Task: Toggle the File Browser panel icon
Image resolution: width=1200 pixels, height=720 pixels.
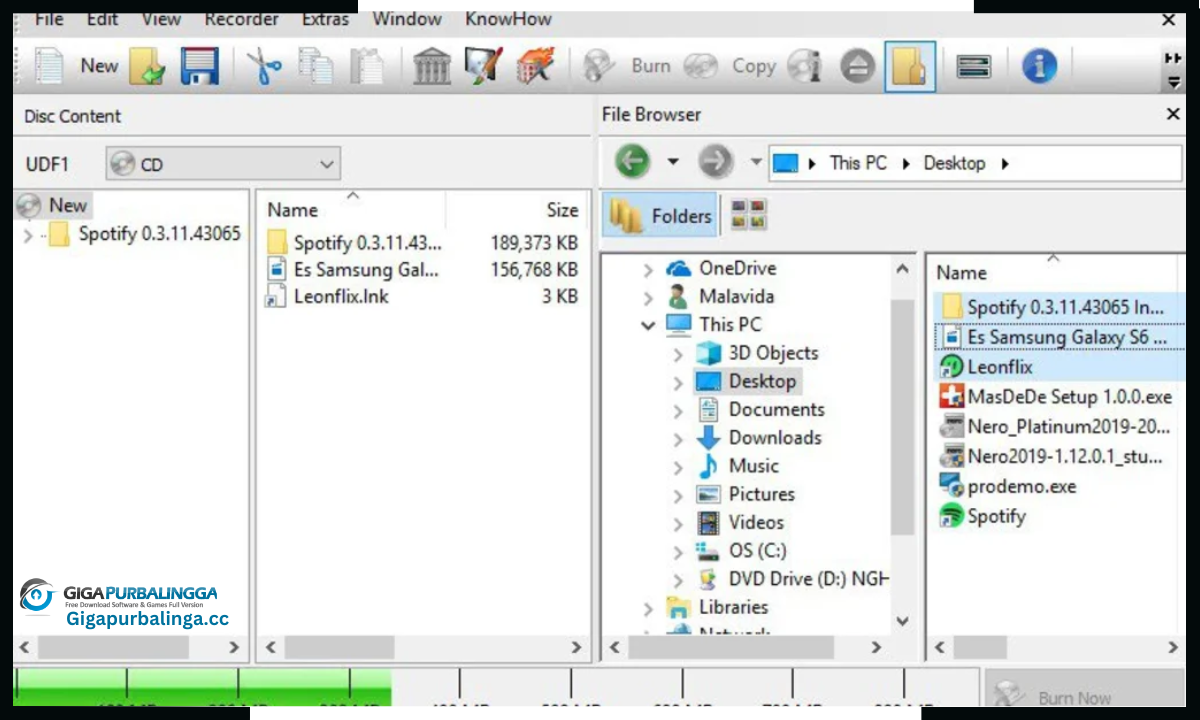Action: (x=910, y=66)
